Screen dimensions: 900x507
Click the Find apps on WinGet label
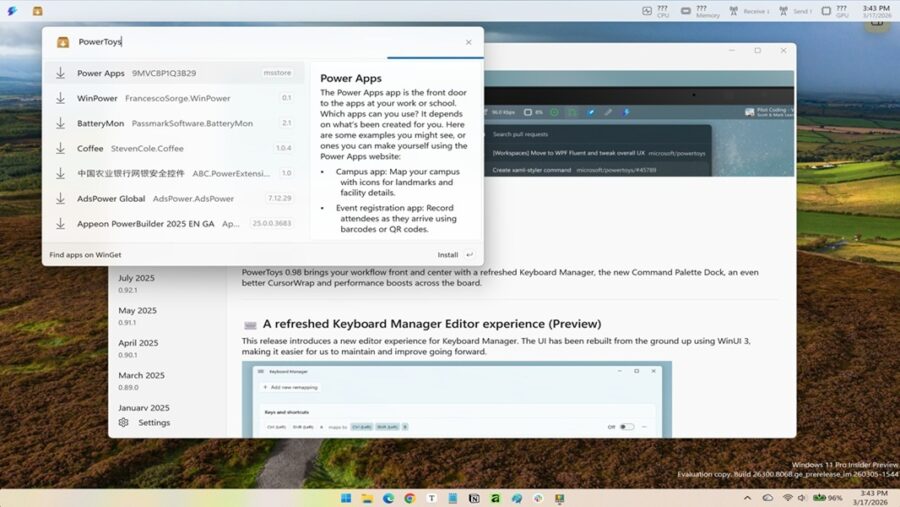[85, 254]
